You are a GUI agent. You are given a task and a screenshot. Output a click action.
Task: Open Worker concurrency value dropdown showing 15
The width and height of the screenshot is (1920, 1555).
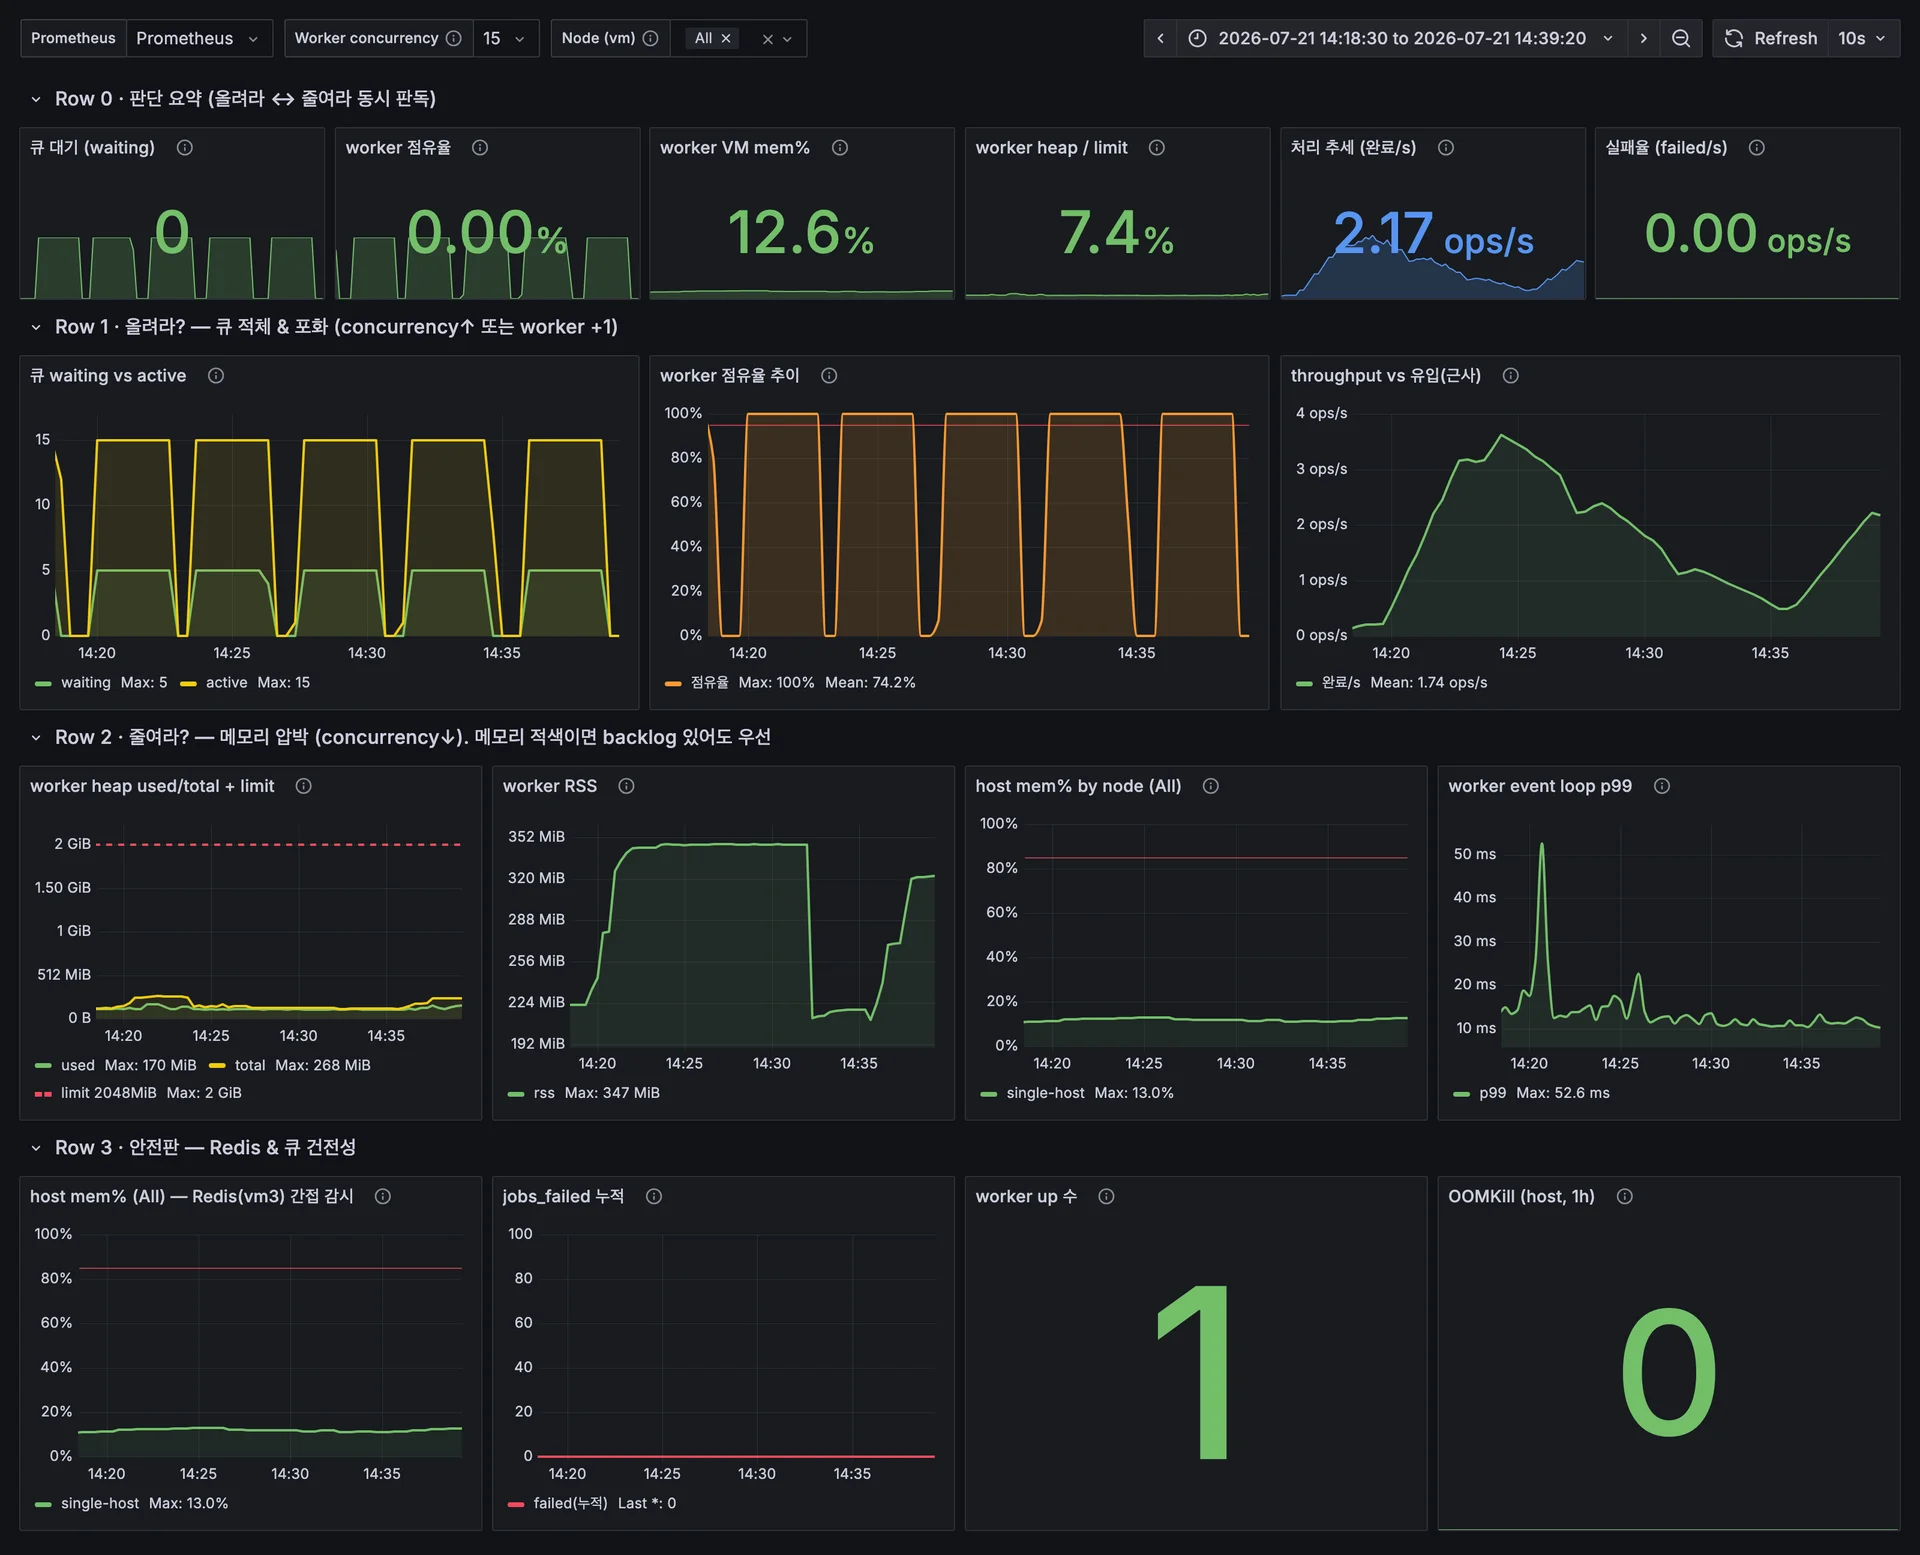505,38
